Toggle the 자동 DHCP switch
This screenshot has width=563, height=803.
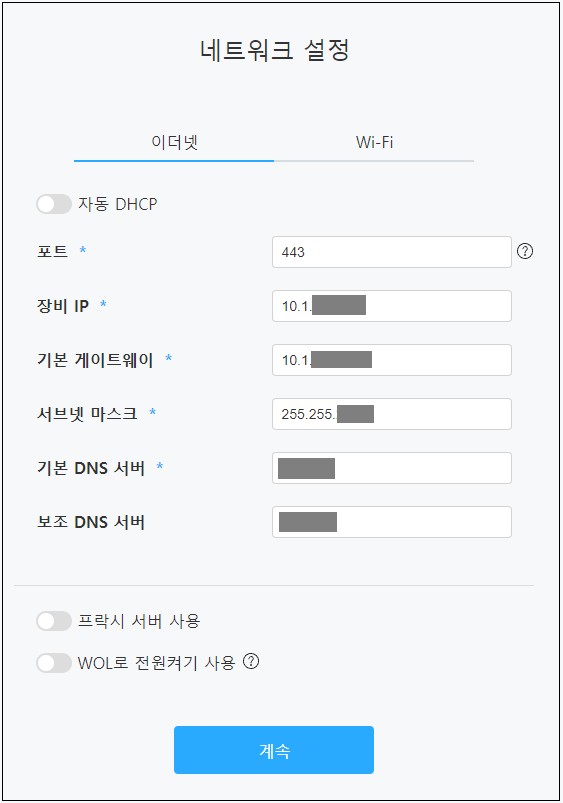[x=54, y=204]
